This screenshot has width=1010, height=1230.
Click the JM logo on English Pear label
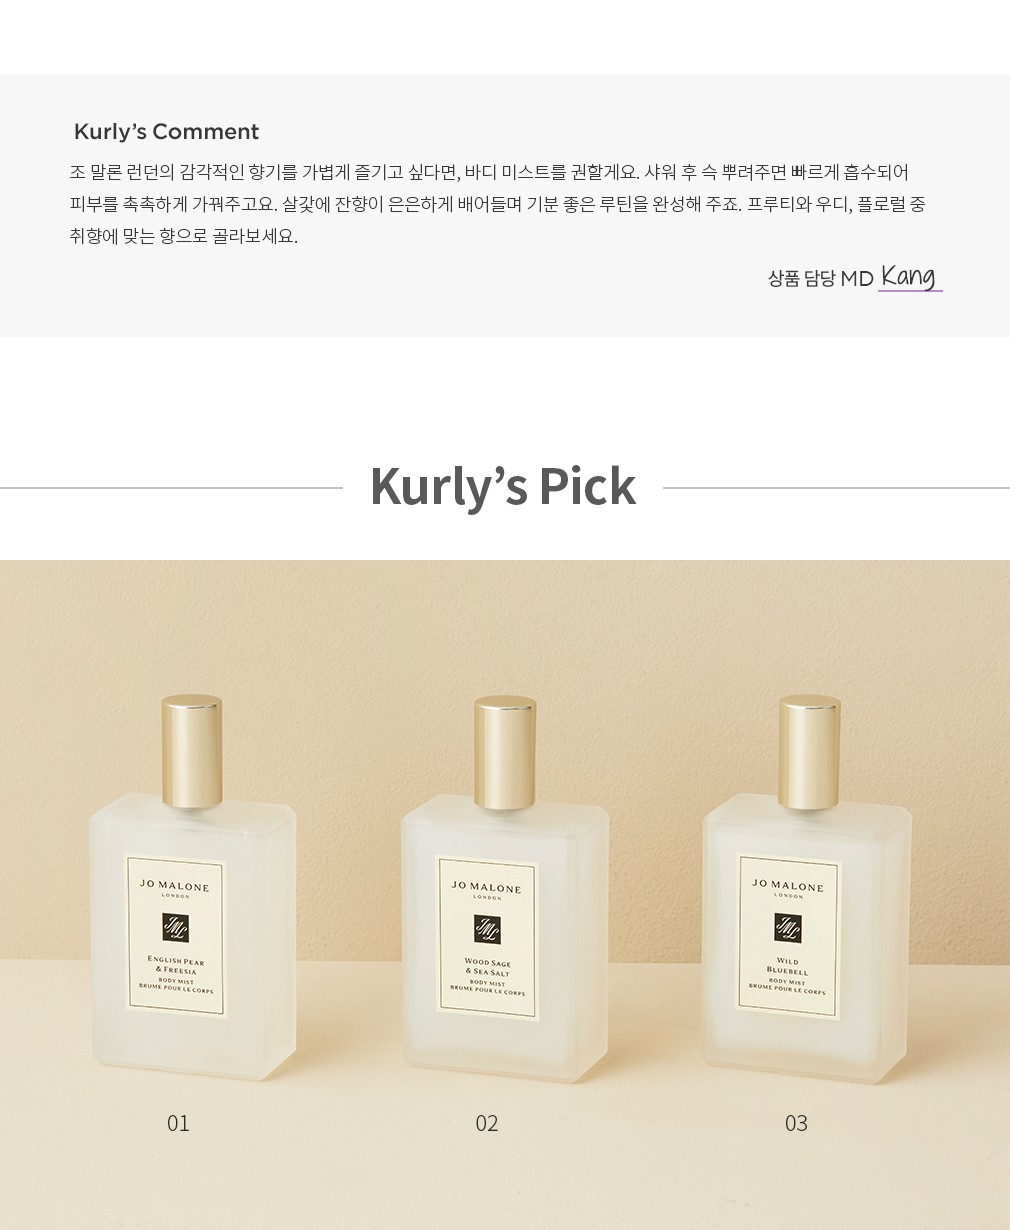click(176, 928)
